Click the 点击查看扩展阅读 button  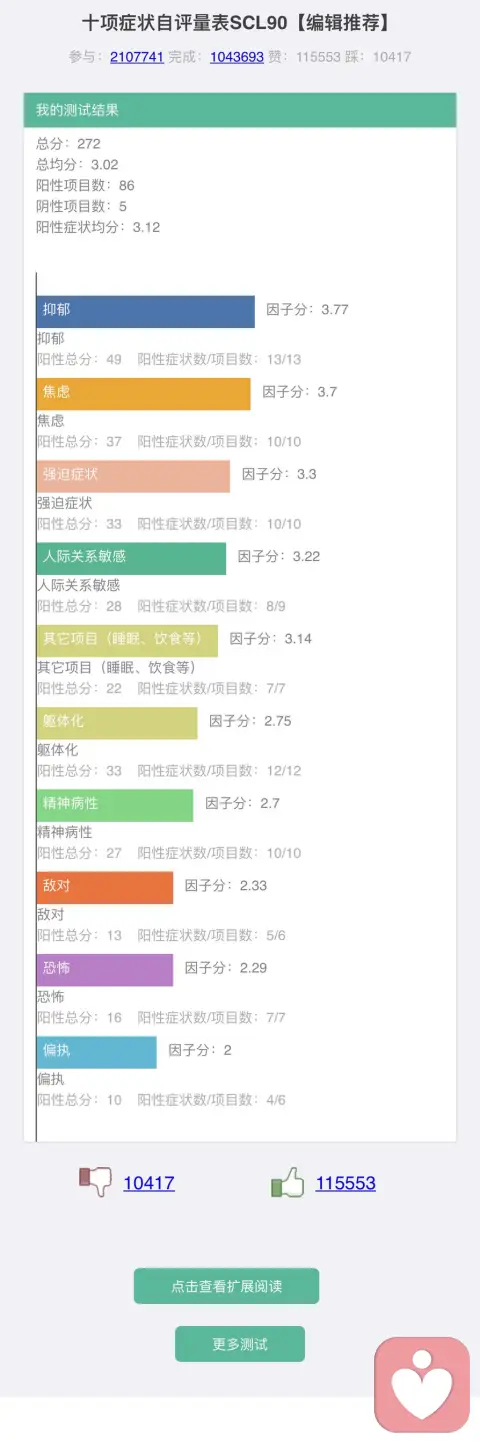226,1286
